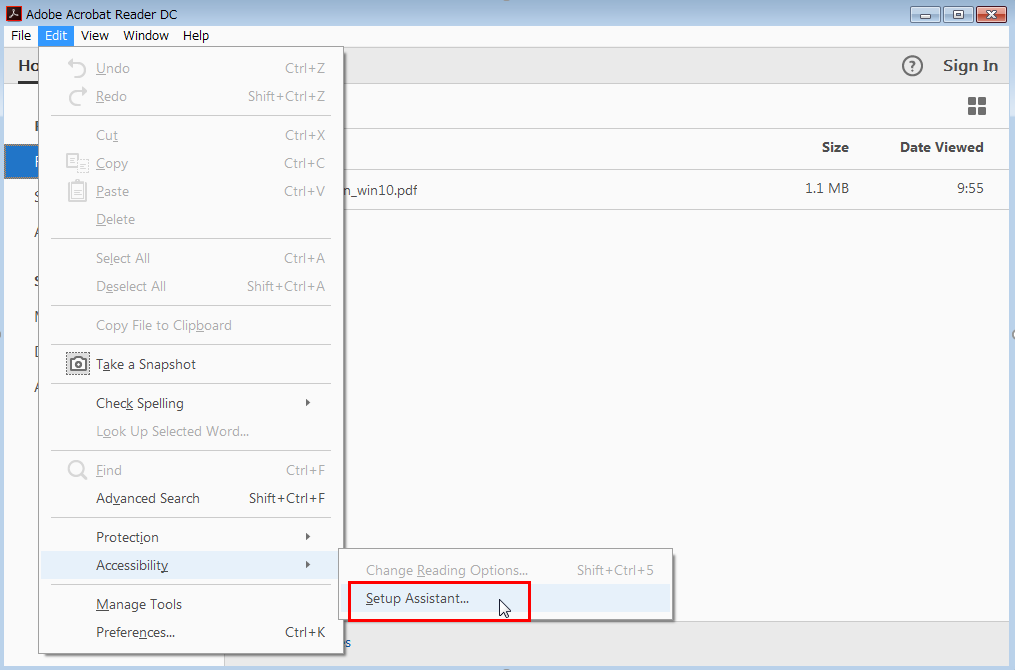Click the Paste clipboard icon
Screen dimensions: 1015x670
[x=77, y=191]
